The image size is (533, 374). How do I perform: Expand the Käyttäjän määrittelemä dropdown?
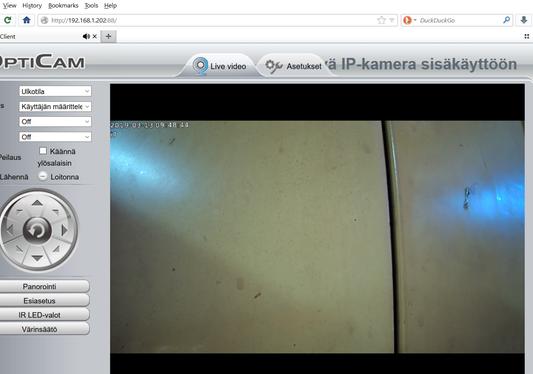55,106
